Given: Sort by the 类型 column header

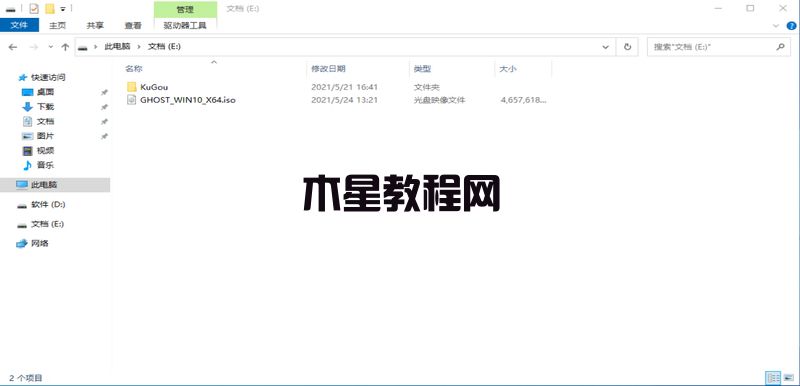Looking at the screenshot, I should [422, 69].
